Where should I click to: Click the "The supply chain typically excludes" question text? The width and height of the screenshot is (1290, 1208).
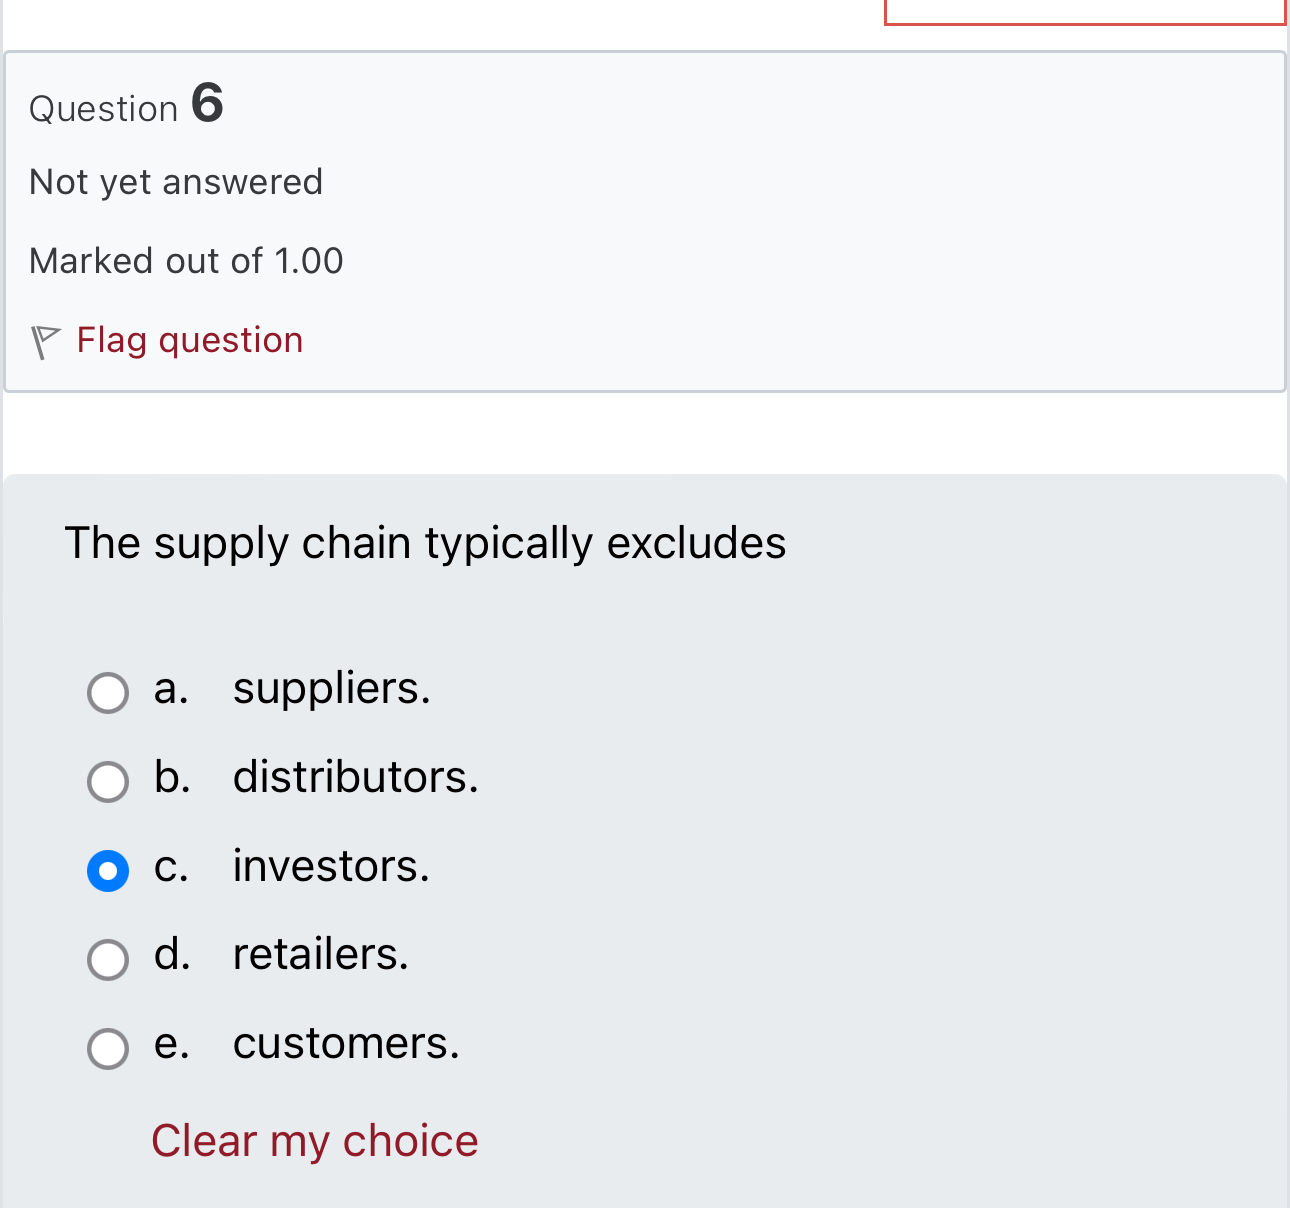(426, 543)
